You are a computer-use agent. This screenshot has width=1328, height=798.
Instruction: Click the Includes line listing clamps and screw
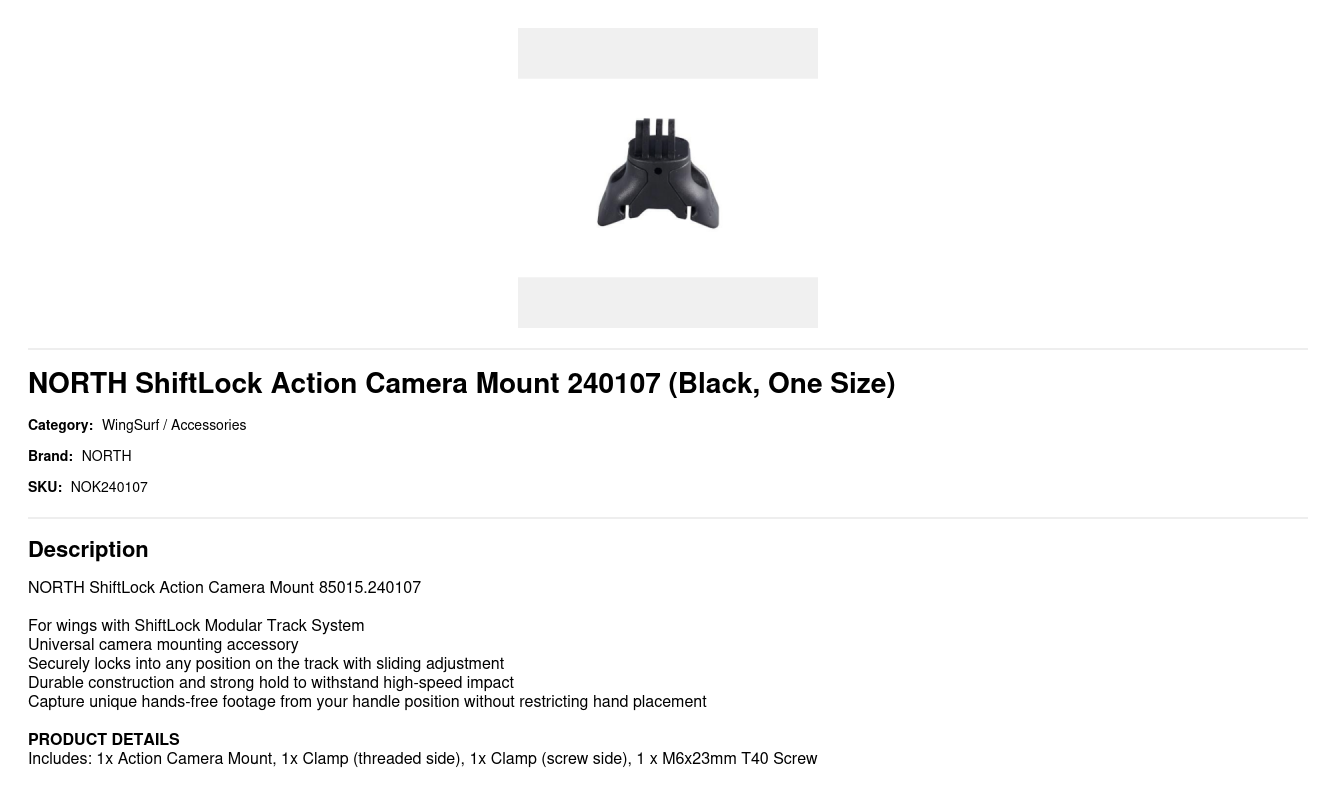(422, 758)
